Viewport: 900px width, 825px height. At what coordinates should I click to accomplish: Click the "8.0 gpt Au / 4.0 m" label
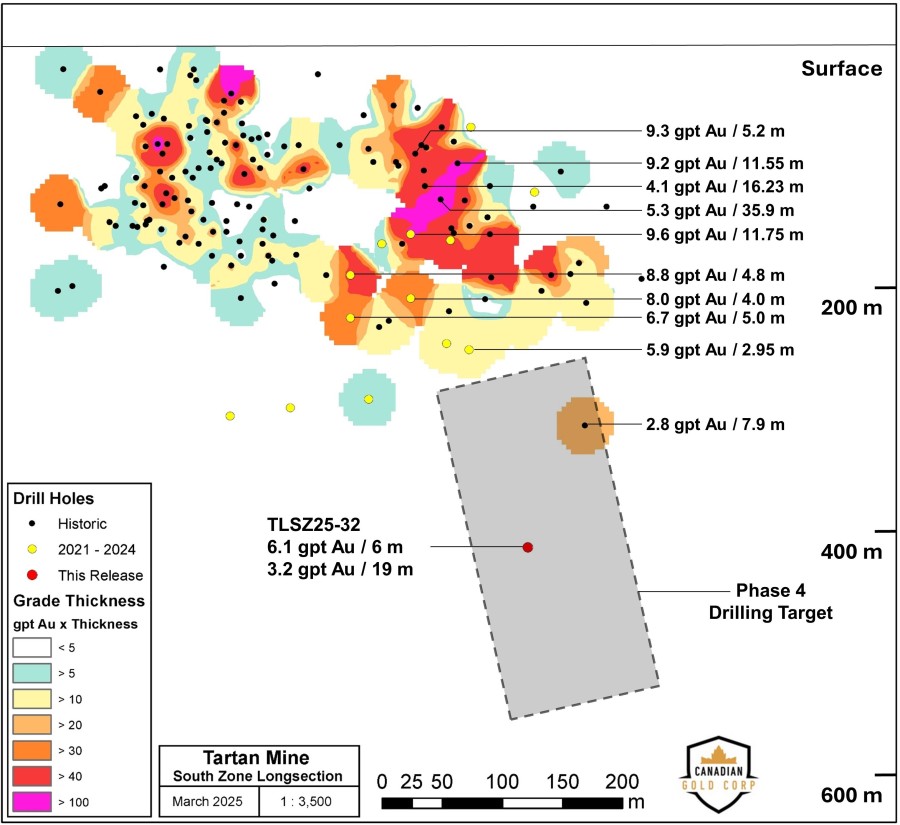tap(715, 299)
